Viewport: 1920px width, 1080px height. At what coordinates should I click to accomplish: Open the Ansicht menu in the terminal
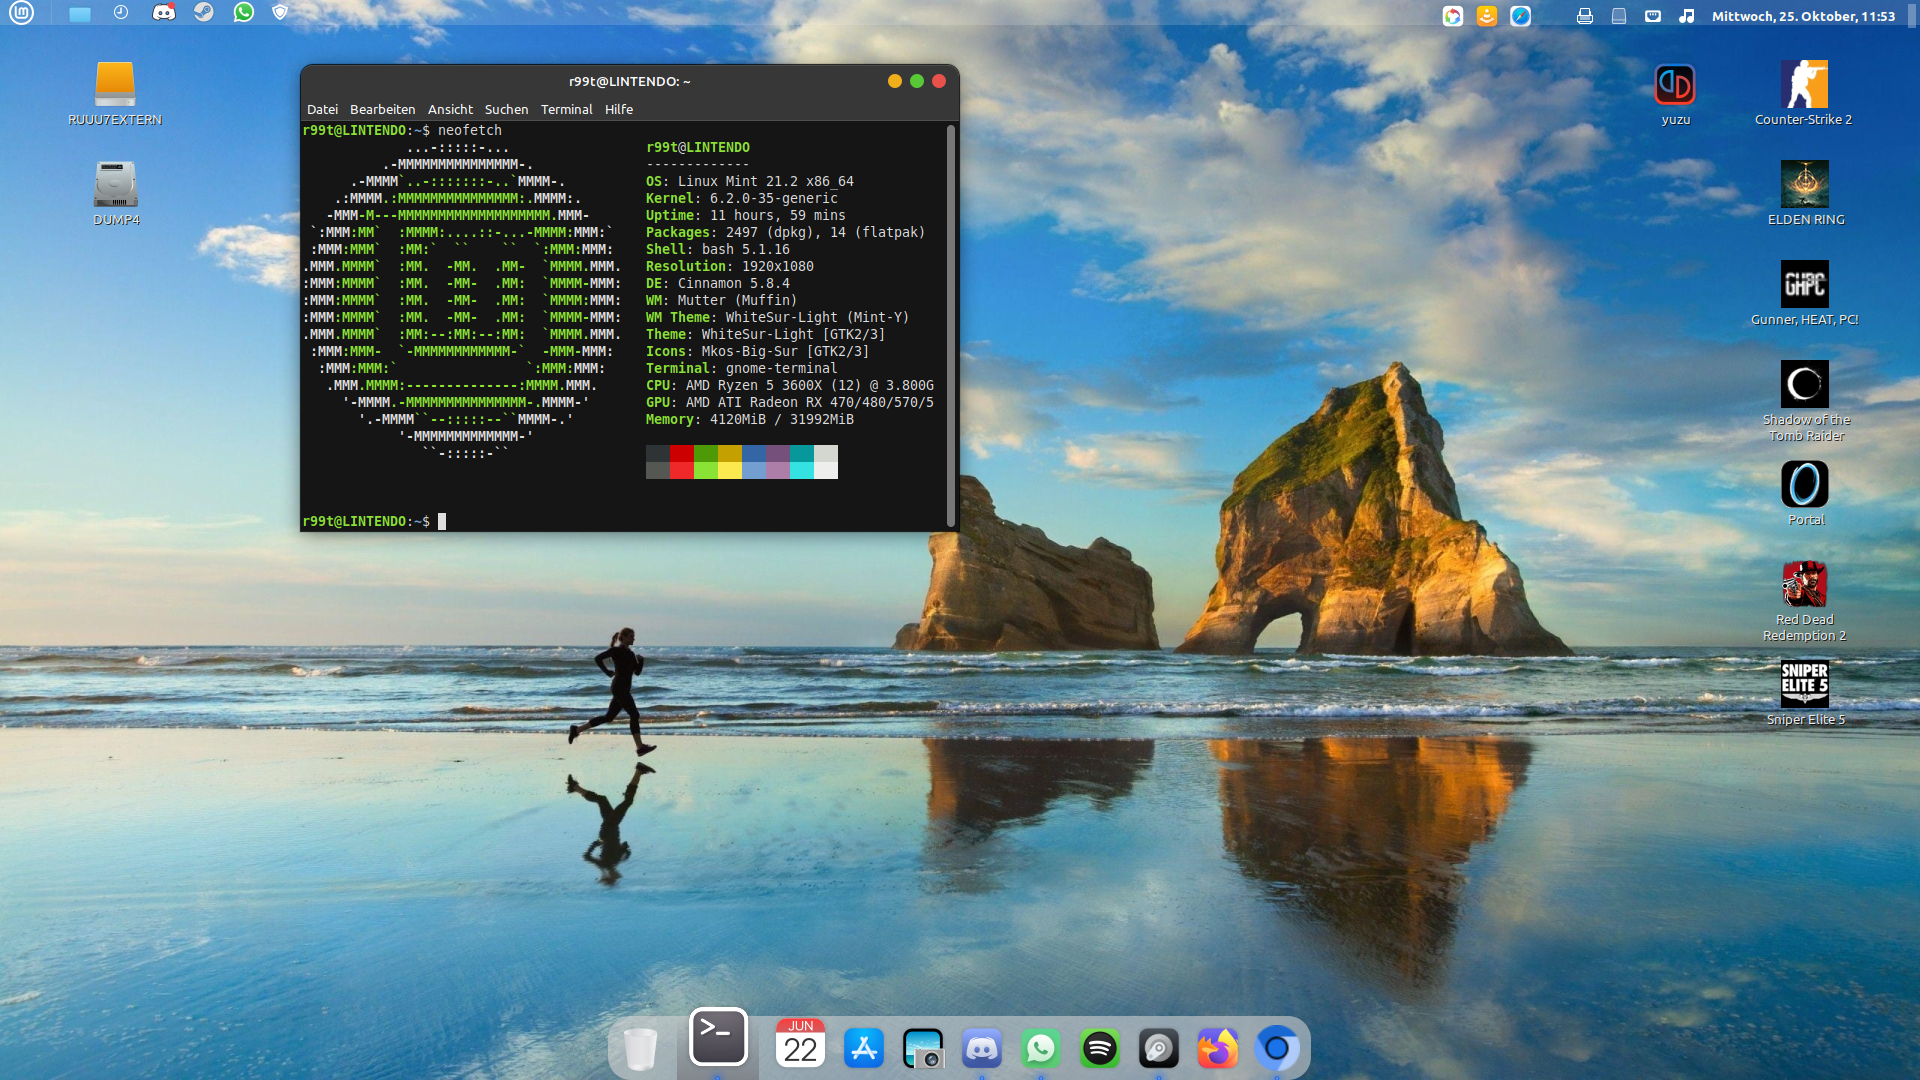coord(450,109)
